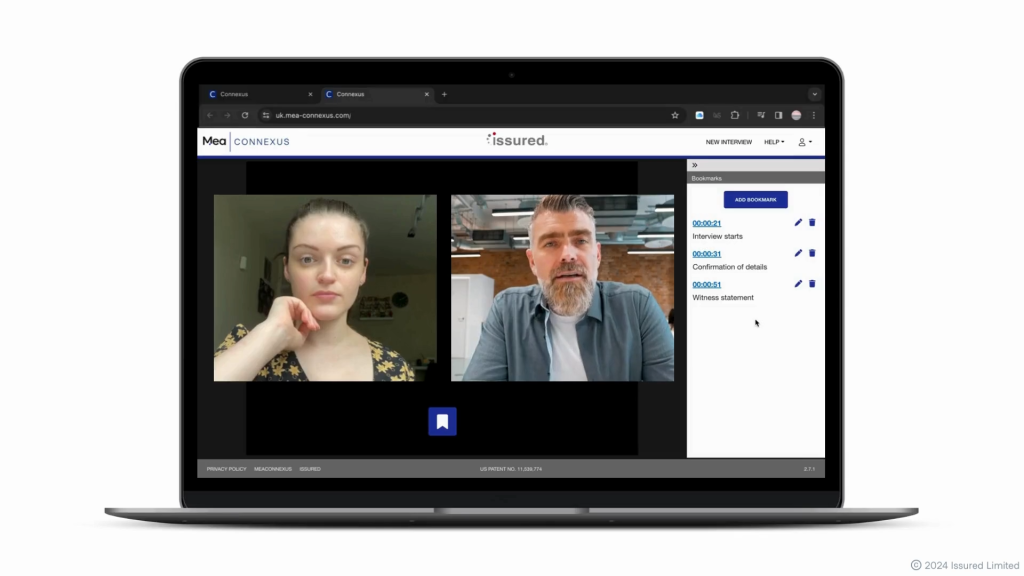Delete the 'Interview starts' bookmark
Screen dimensions: 1024x576
coord(812,223)
